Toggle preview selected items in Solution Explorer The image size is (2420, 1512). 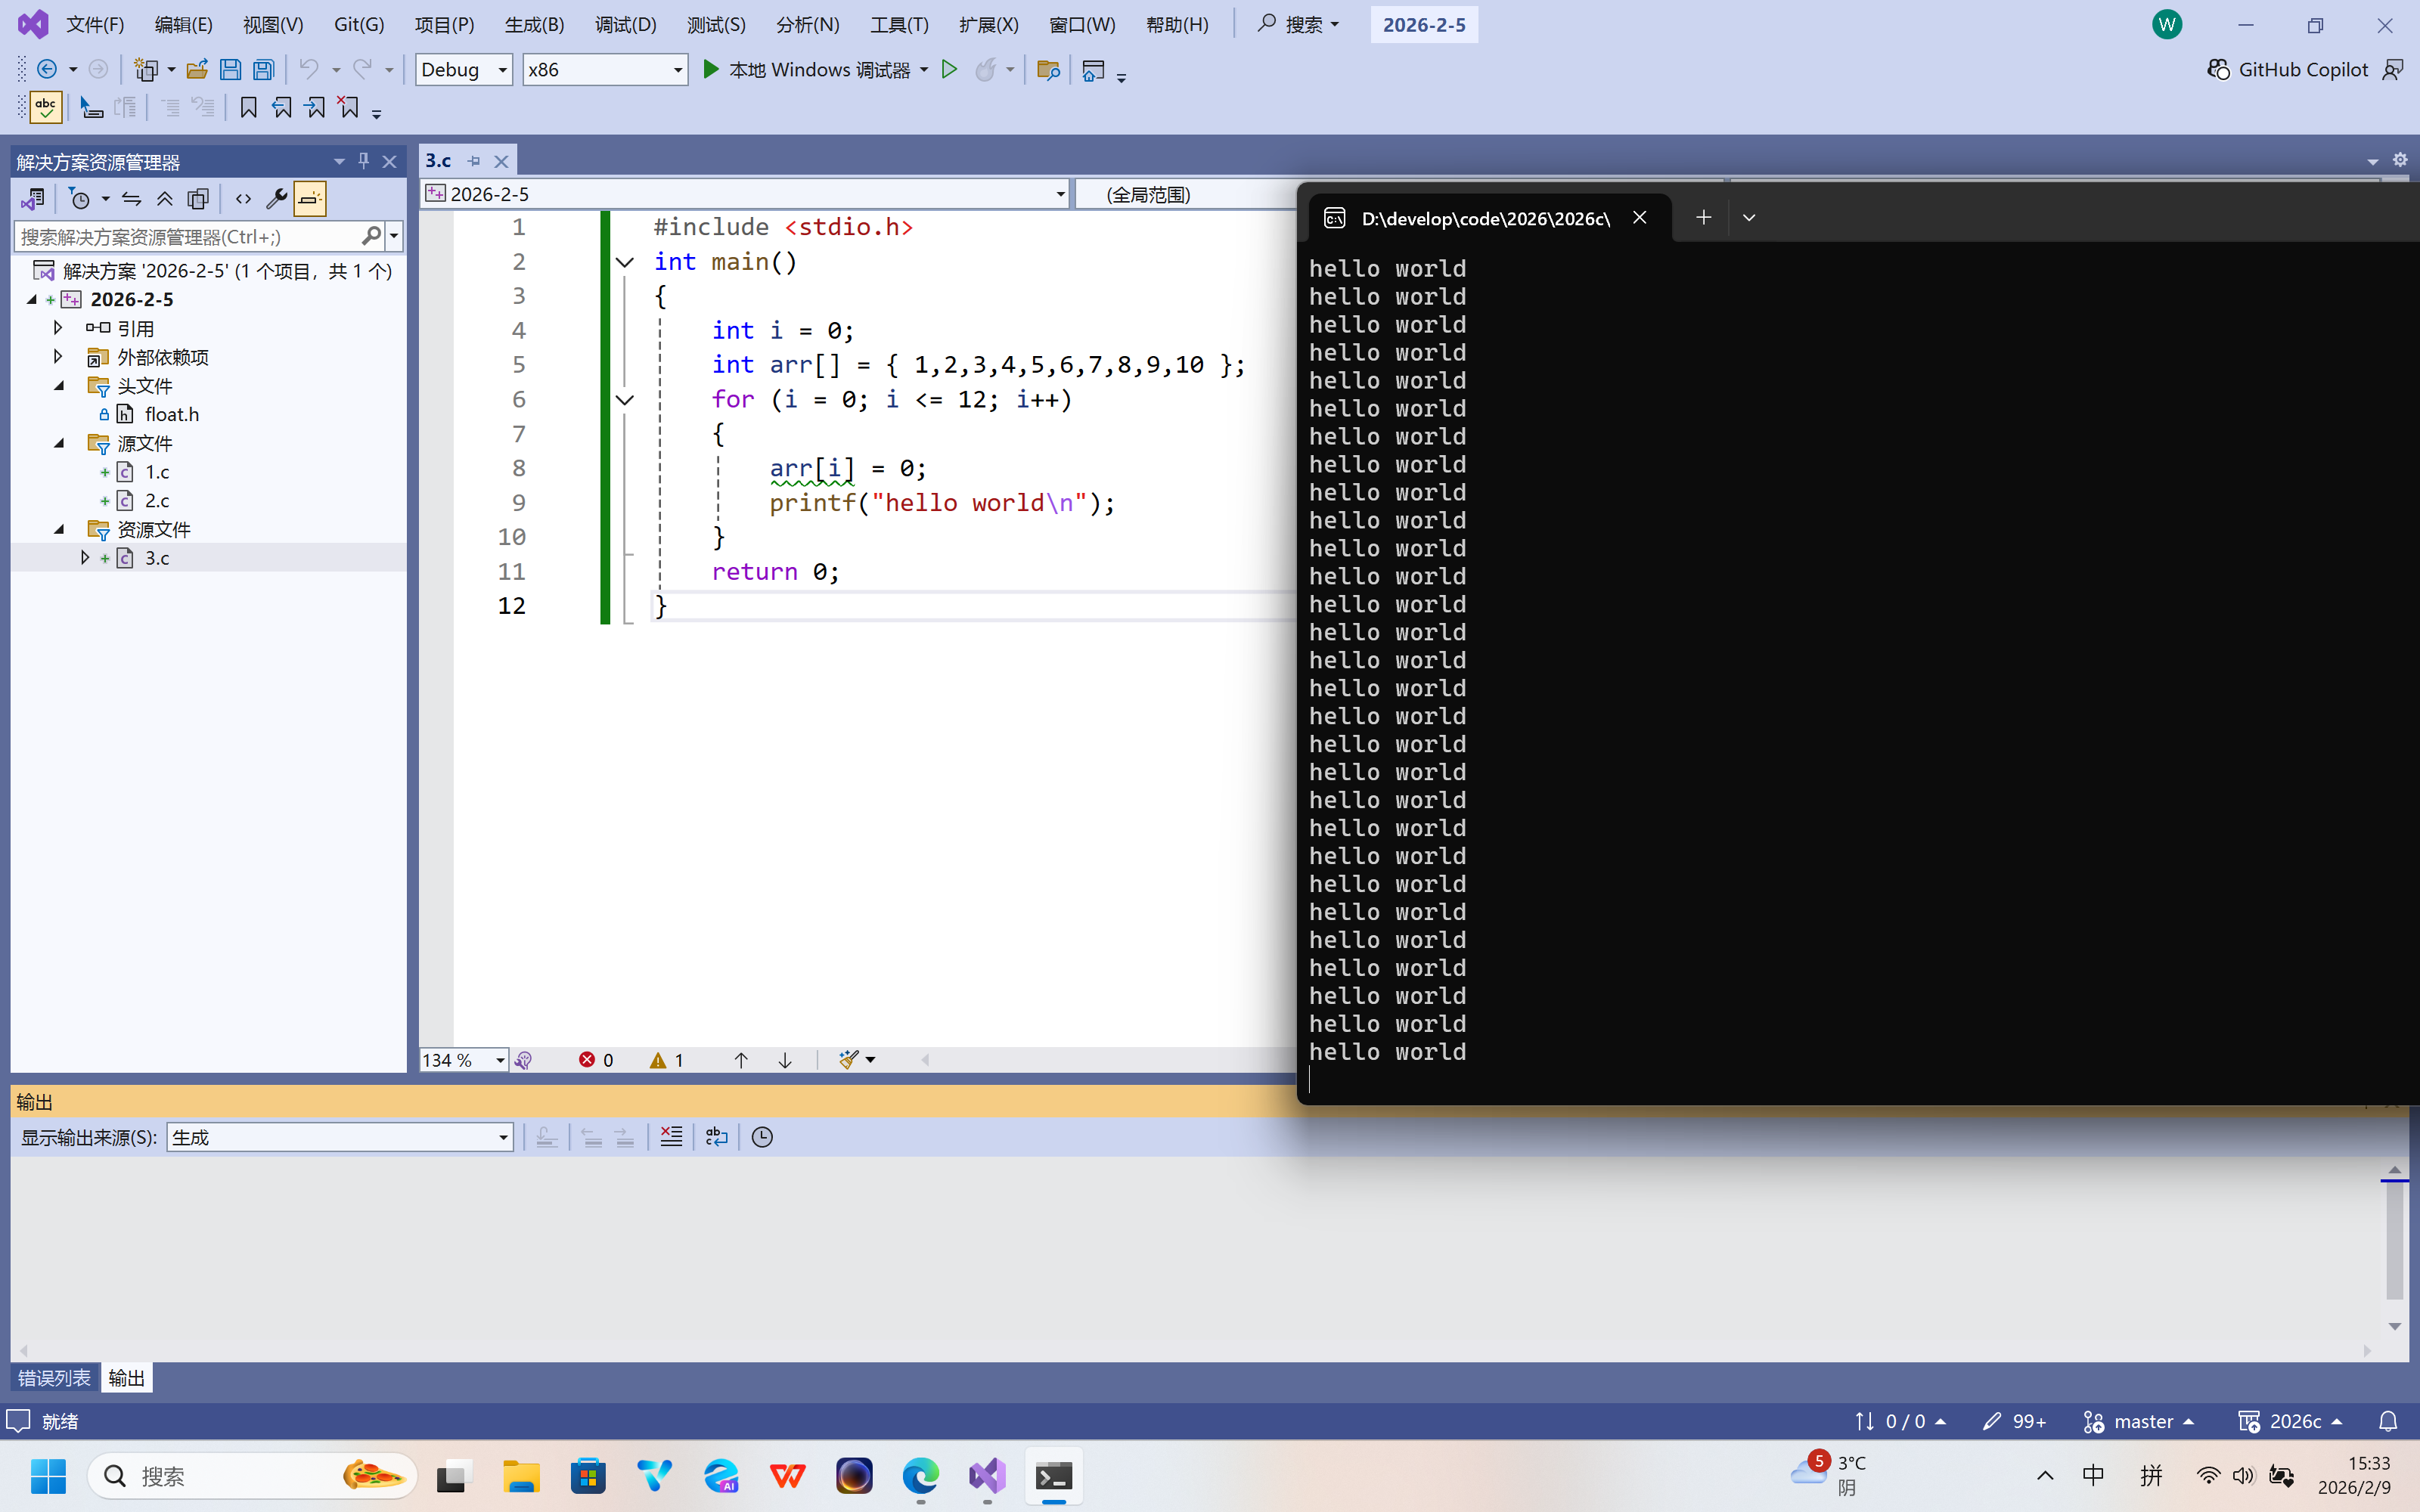pos(310,199)
